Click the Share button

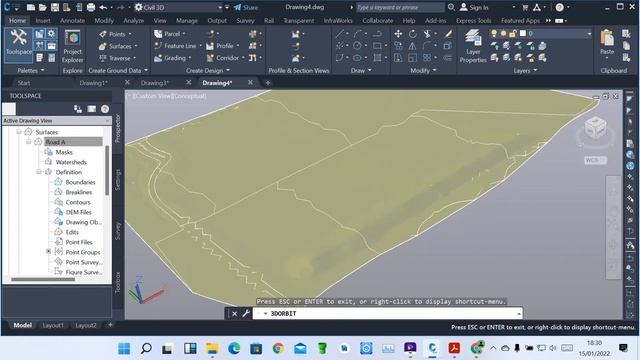(x=246, y=7)
